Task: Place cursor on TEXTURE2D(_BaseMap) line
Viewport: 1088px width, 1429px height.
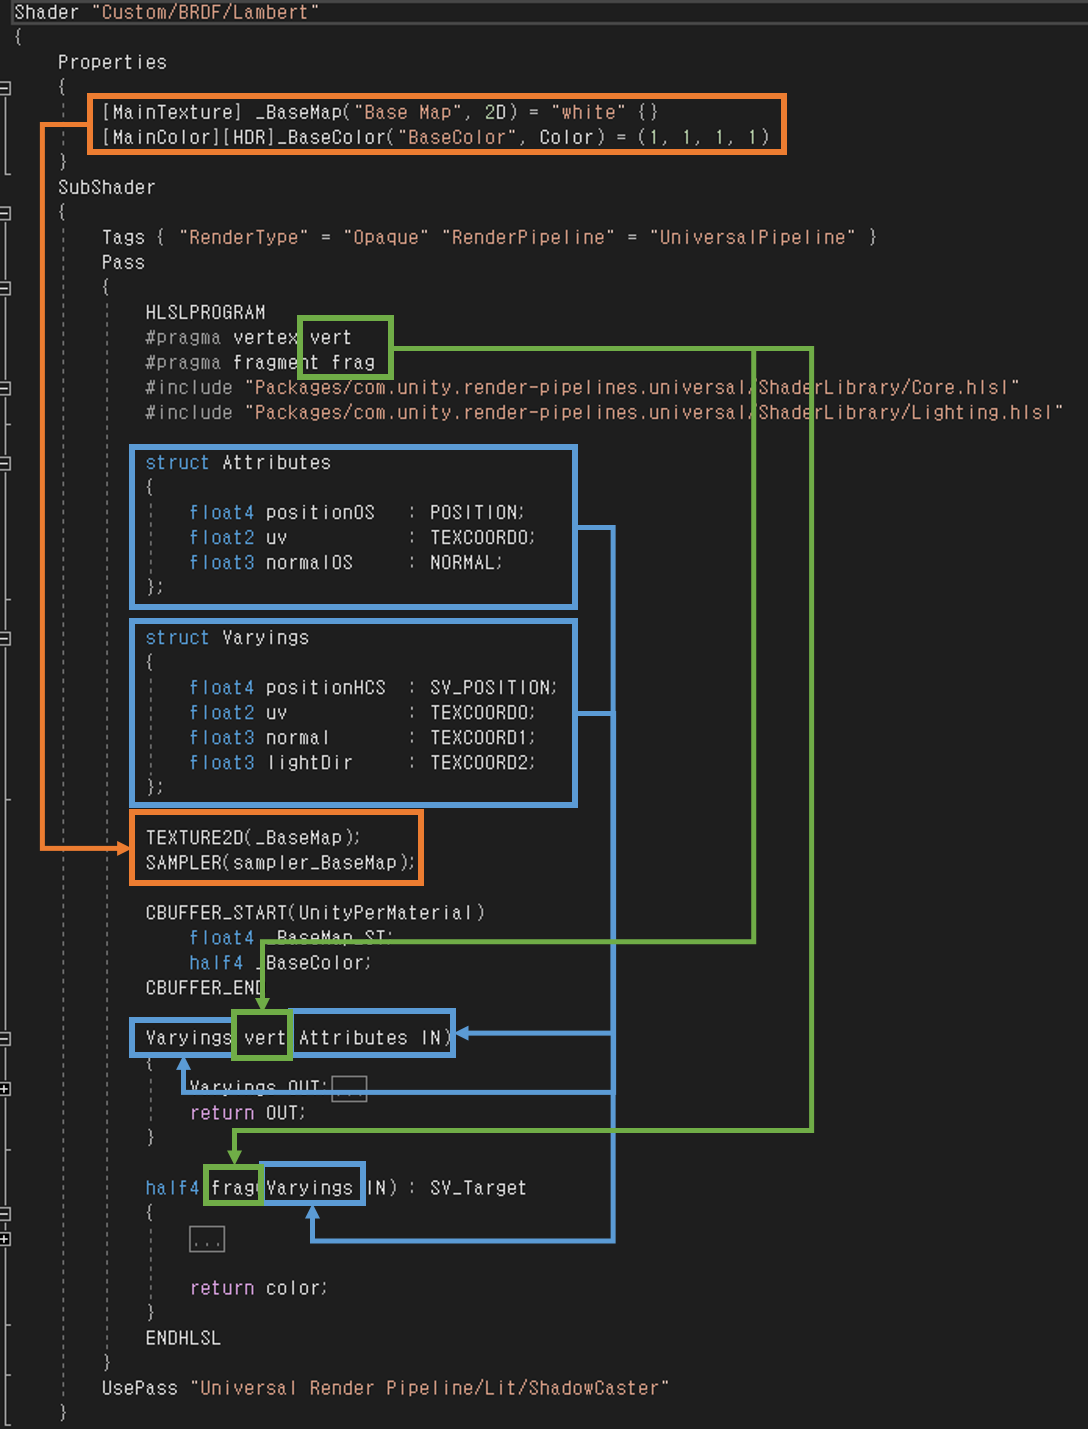Action: 252,837
